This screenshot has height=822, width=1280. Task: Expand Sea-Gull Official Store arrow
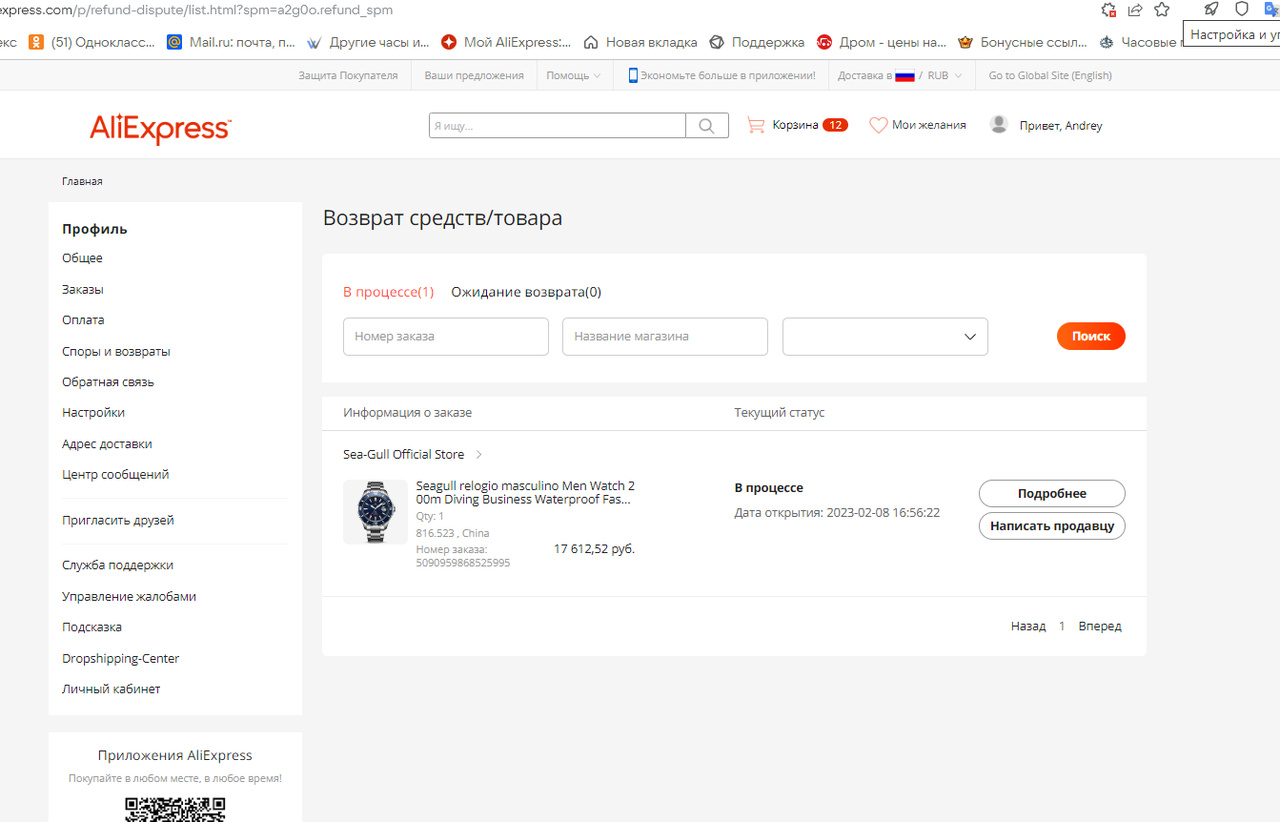point(479,455)
